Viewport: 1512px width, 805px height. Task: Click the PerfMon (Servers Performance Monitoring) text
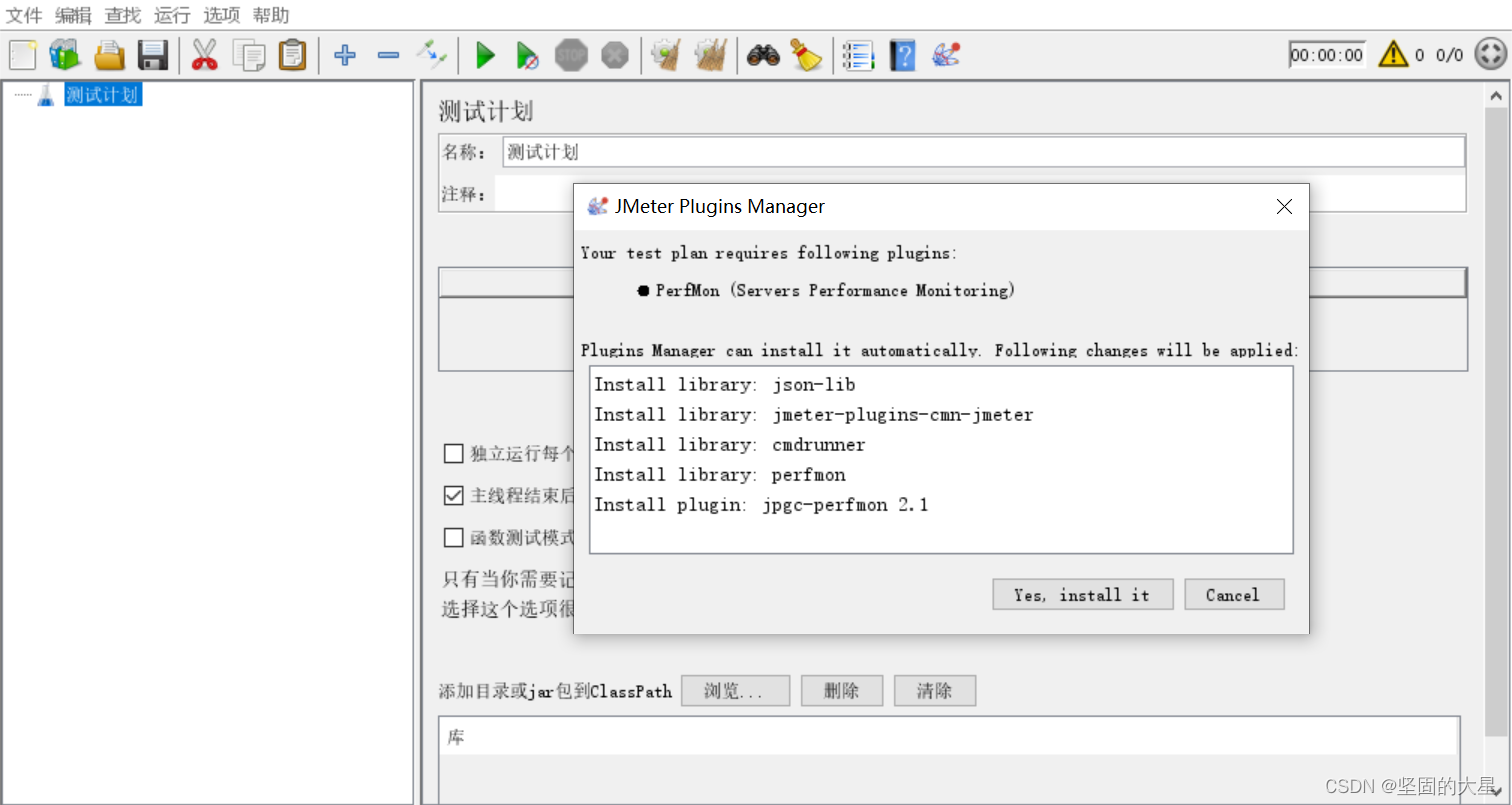coord(836,290)
